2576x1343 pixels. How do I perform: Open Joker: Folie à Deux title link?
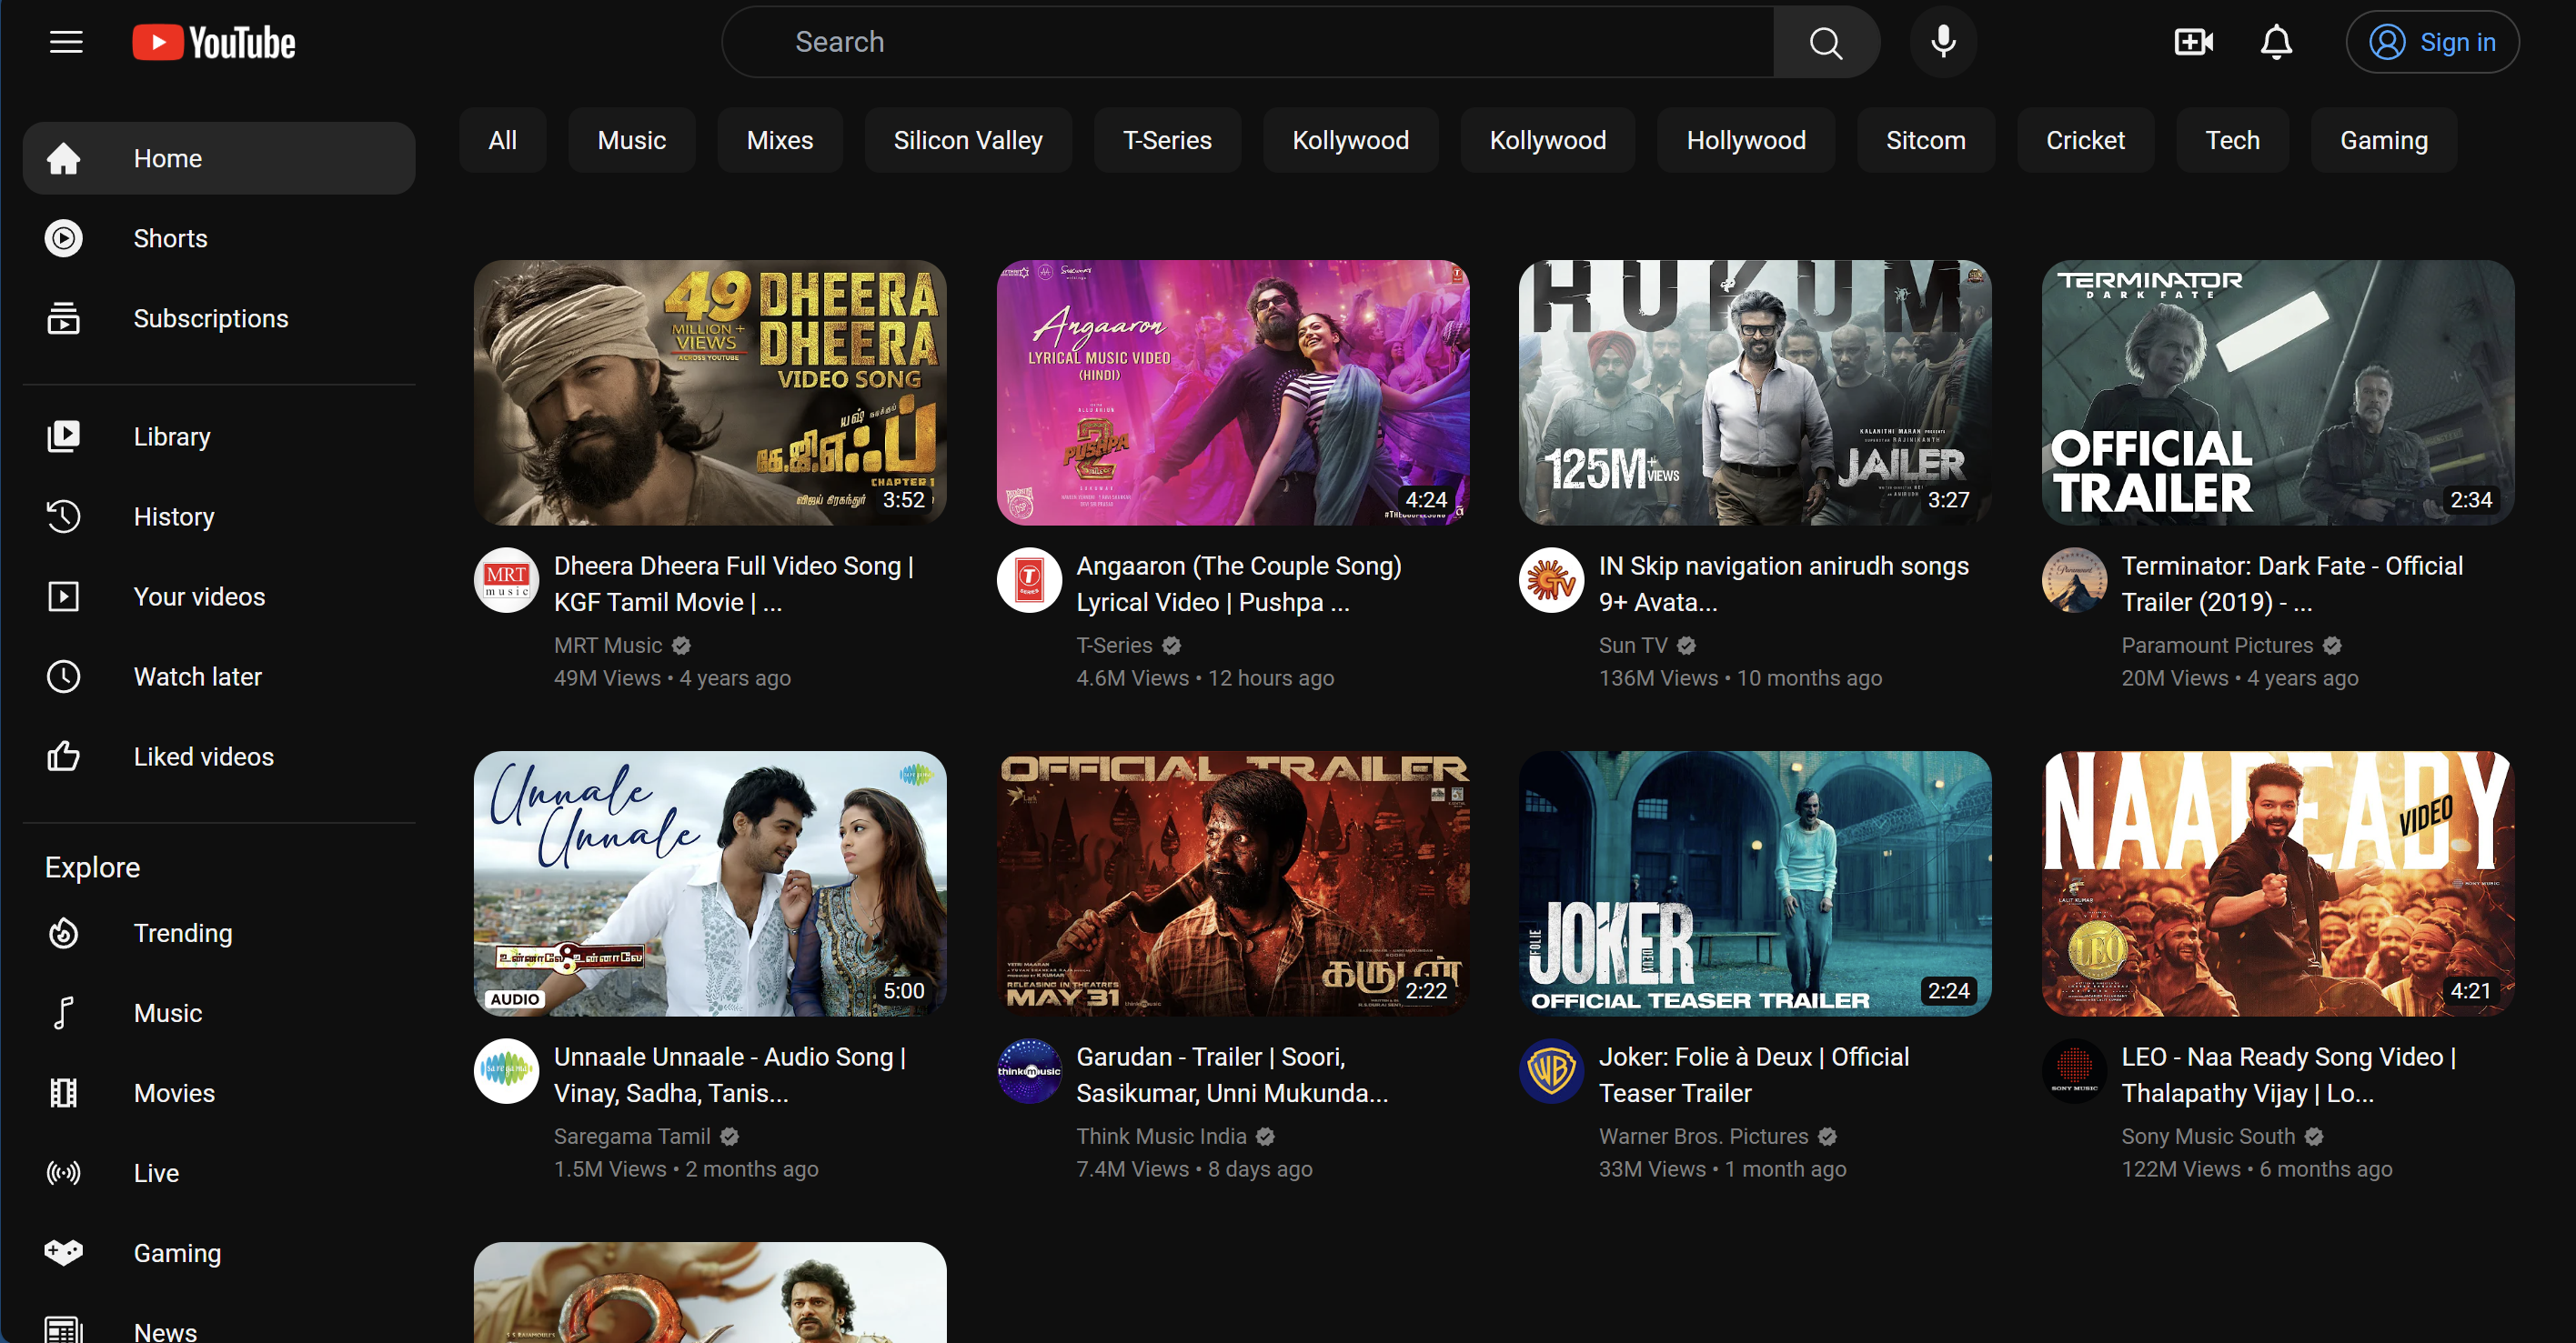(1754, 1075)
